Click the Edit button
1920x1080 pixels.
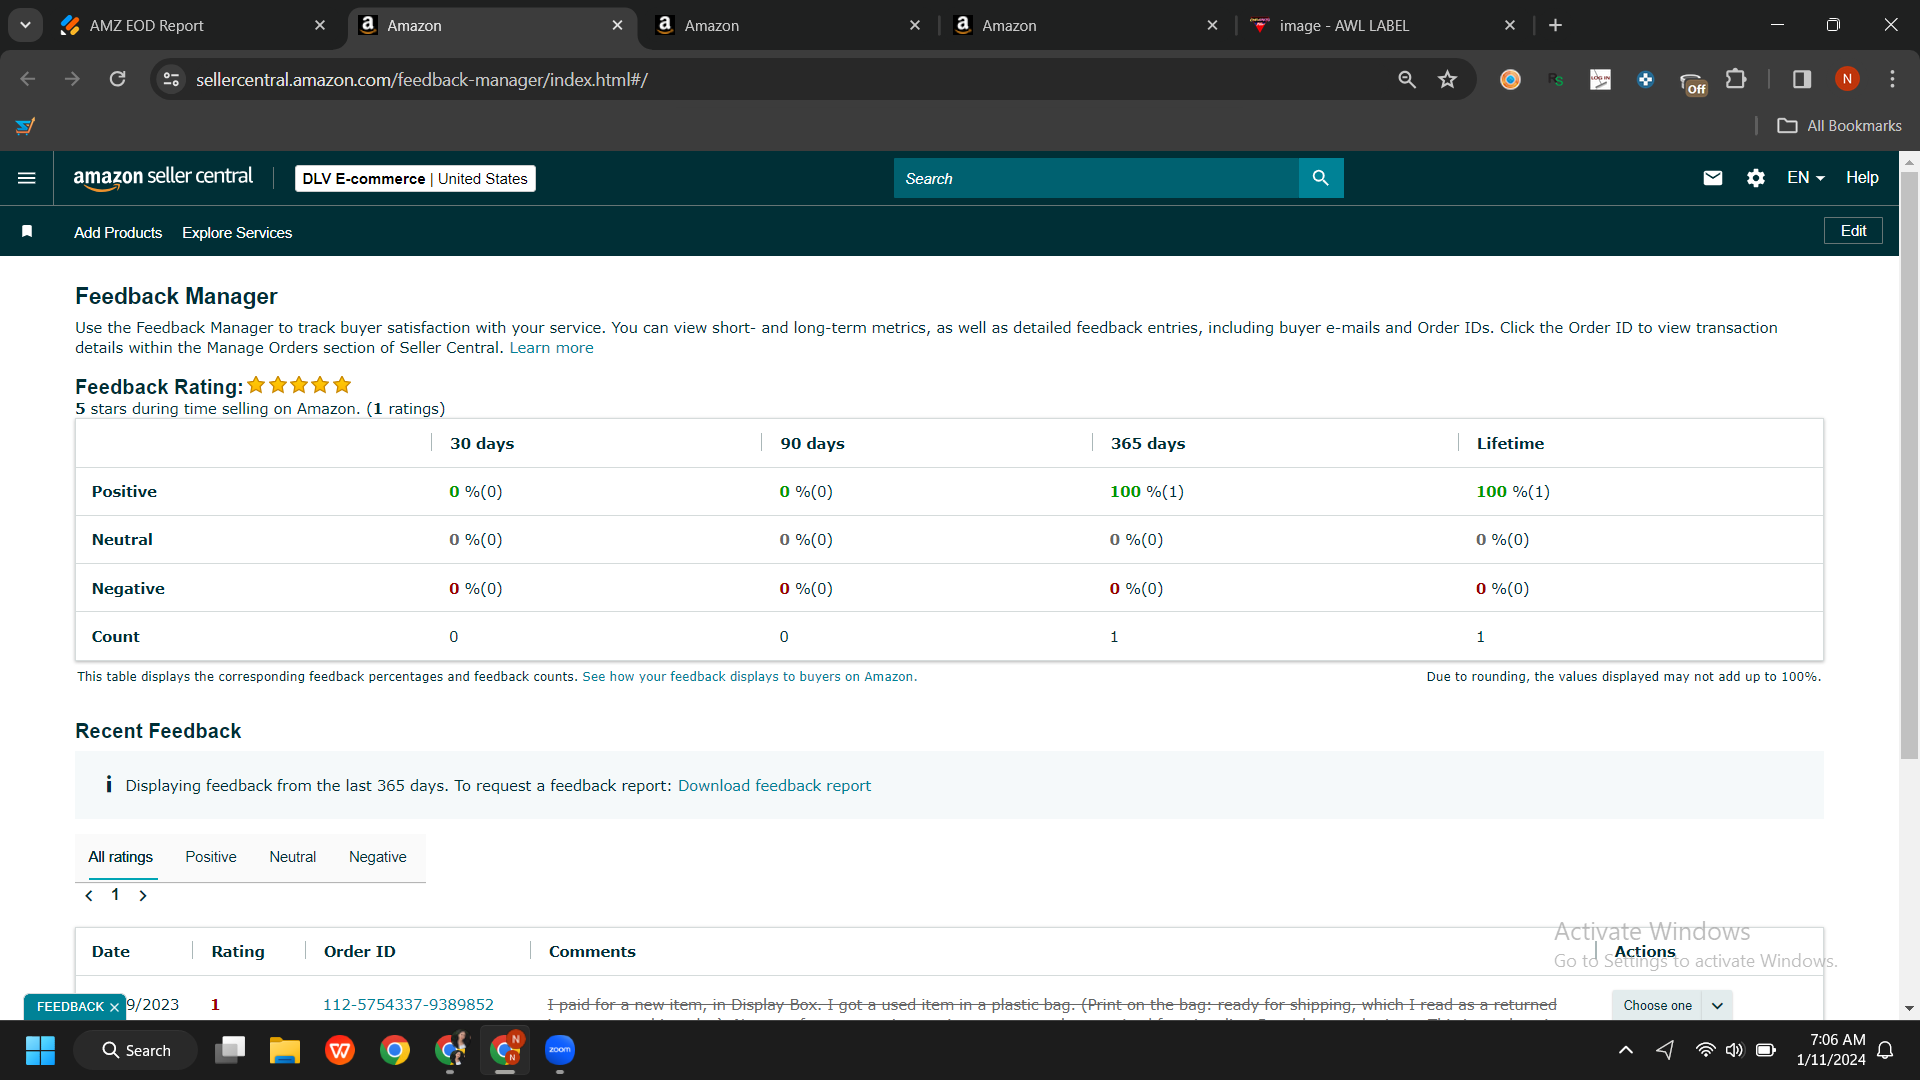click(1853, 230)
